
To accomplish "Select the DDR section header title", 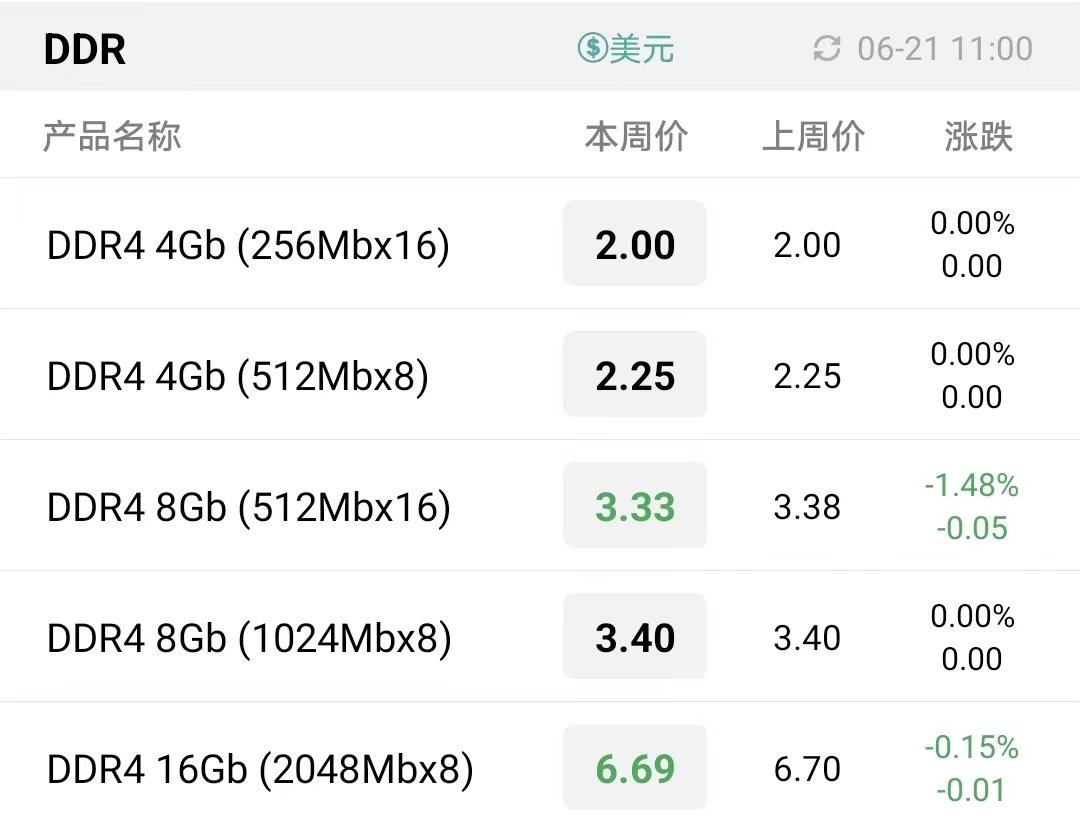I will click(x=85, y=50).
